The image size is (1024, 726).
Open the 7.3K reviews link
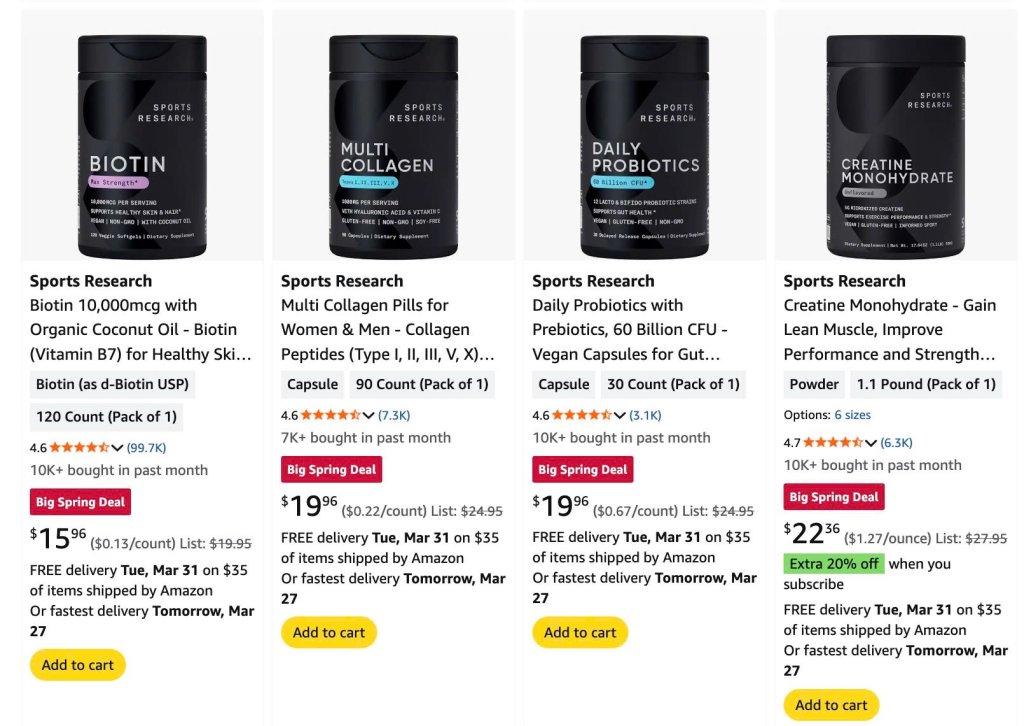click(x=394, y=415)
